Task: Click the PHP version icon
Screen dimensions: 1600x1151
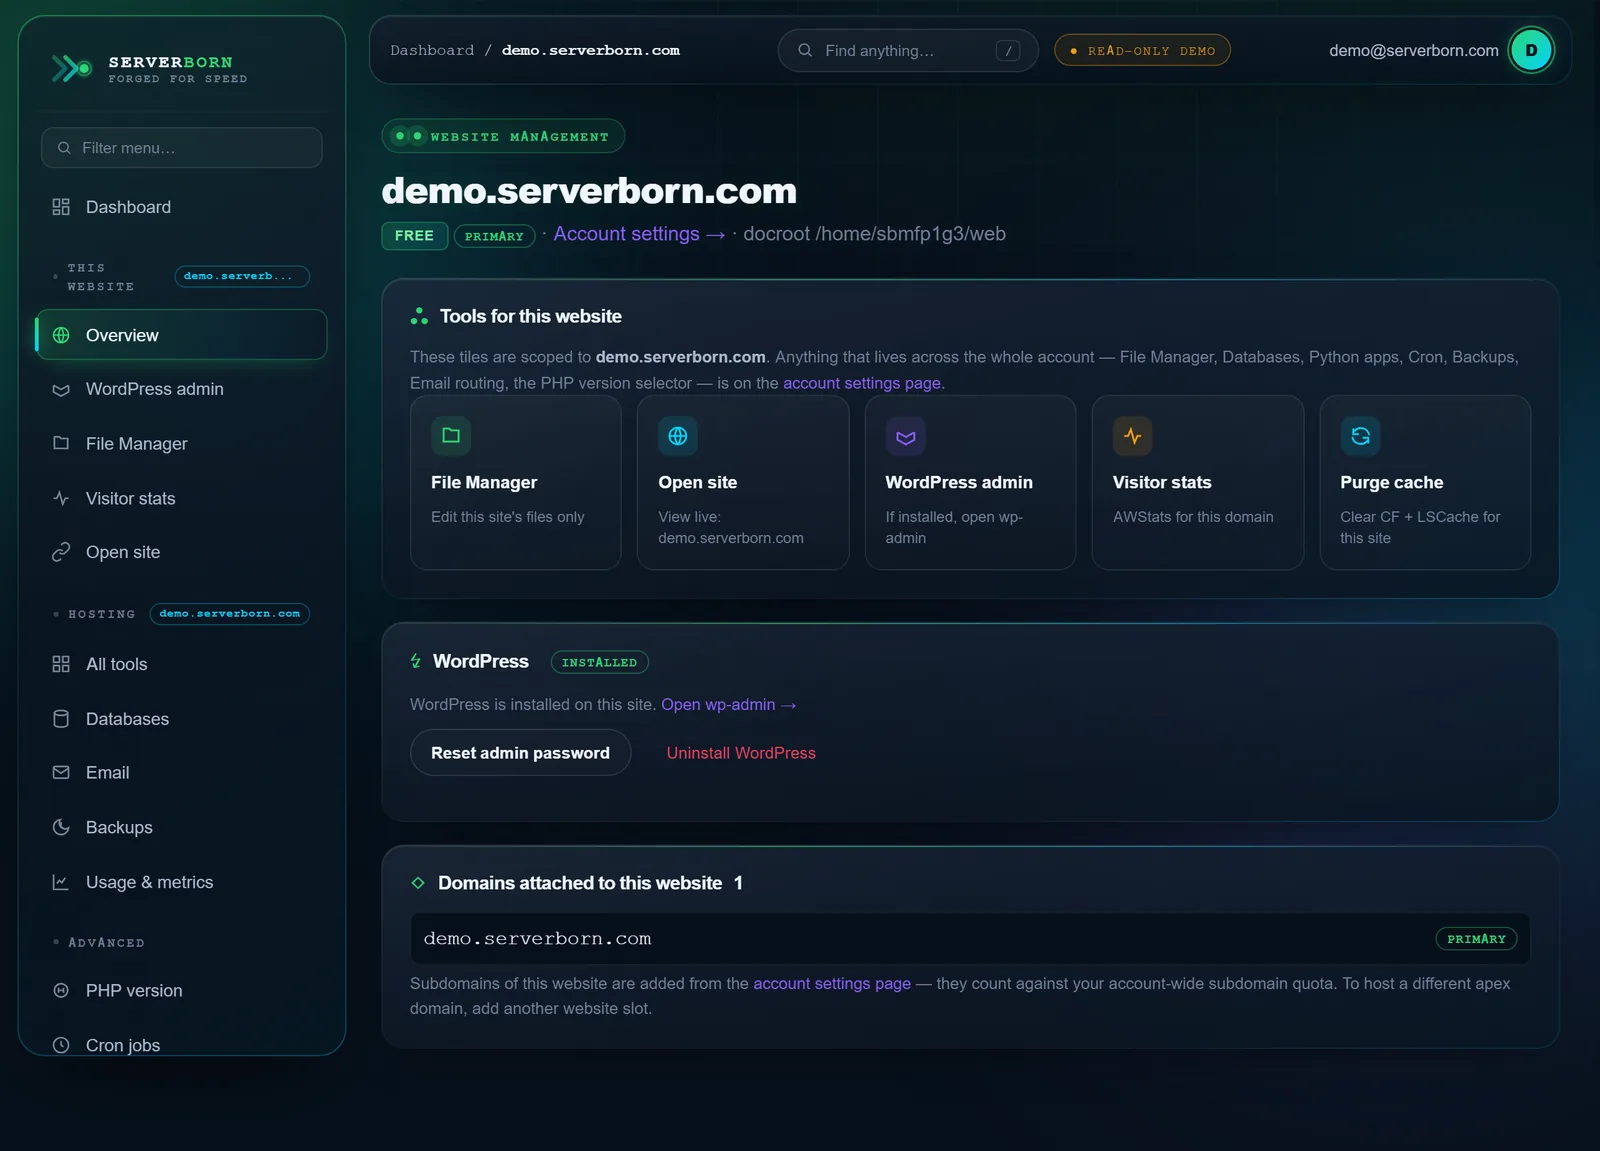Action: pos(61,990)
